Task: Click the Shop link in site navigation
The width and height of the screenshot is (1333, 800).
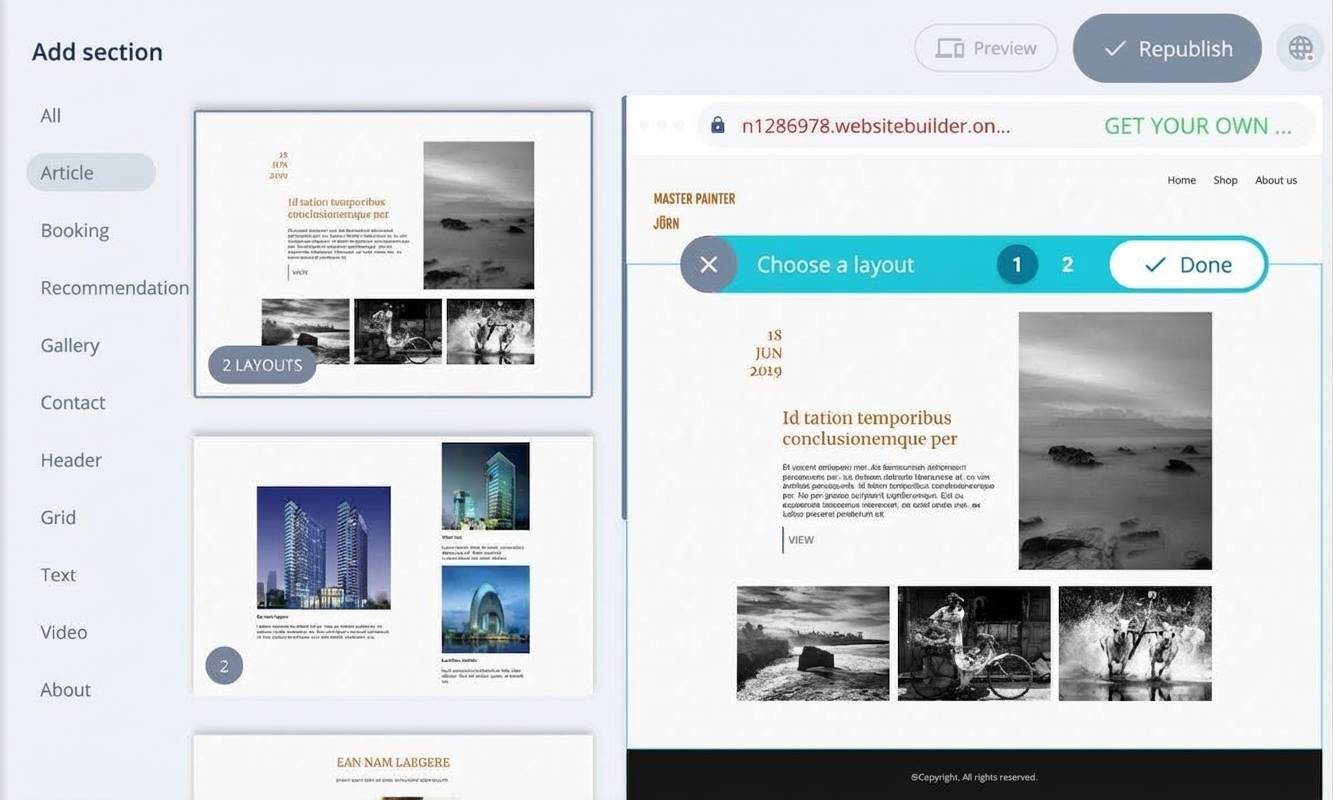Action: click(x=1225, y=181)
